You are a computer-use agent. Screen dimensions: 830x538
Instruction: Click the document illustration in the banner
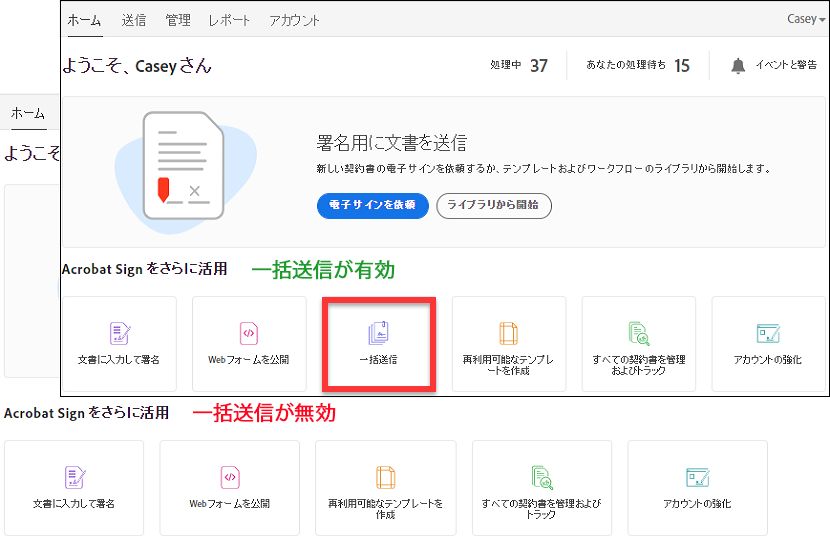coord(185,171)
